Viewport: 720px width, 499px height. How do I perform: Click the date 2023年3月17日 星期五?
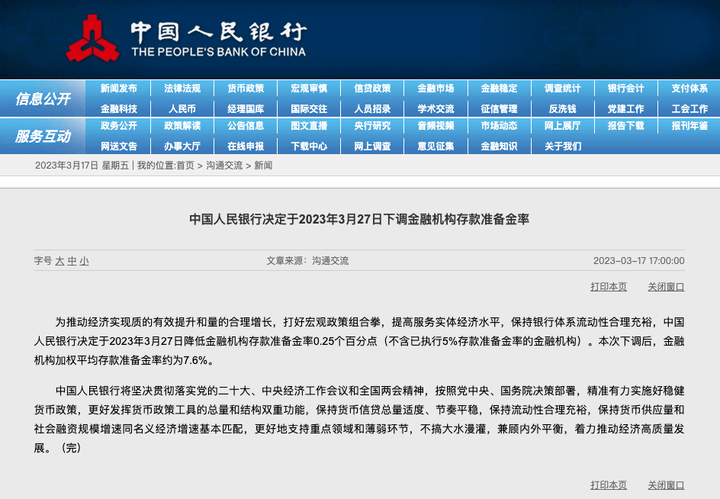tap(82, 166)
